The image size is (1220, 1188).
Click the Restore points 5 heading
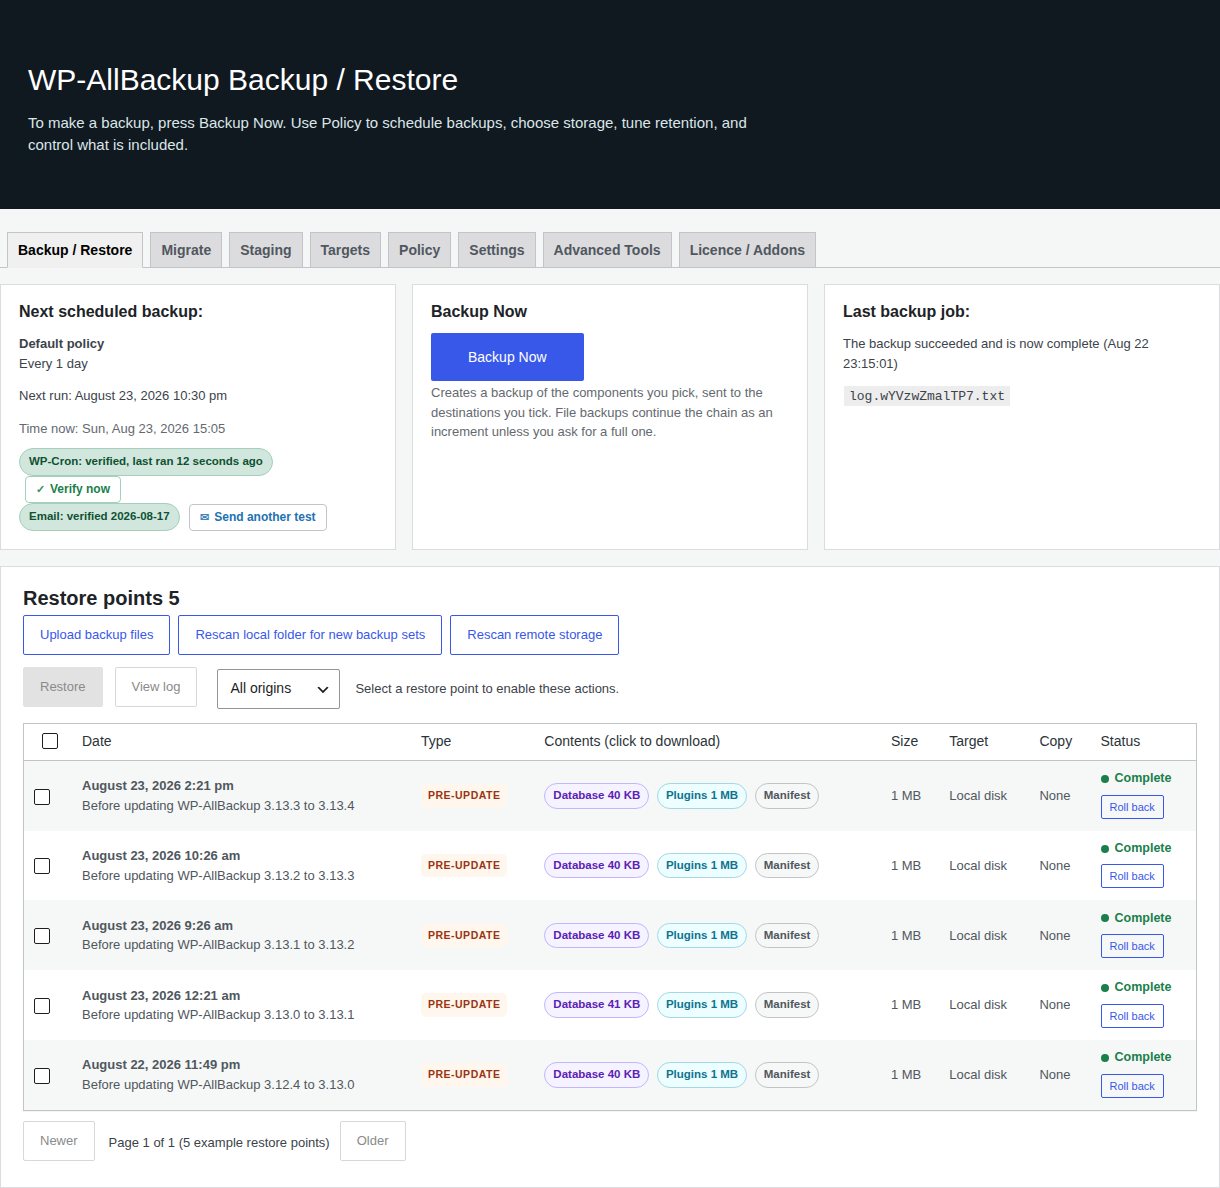[x=101, y=598]
